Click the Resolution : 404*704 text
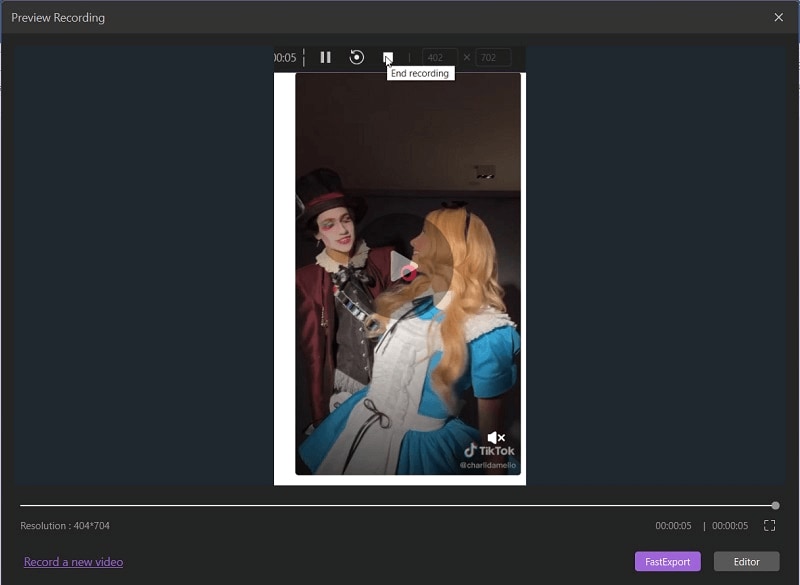 pyautogui.click(x=65, y=525)
